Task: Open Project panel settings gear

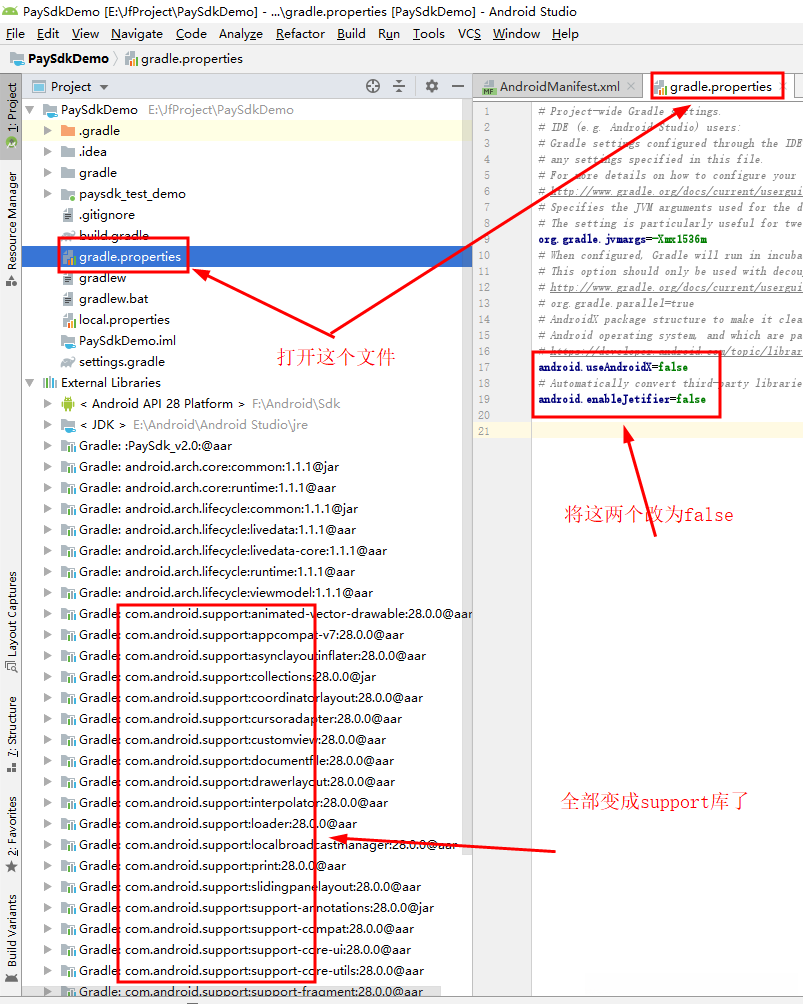Action: point(432,86)
